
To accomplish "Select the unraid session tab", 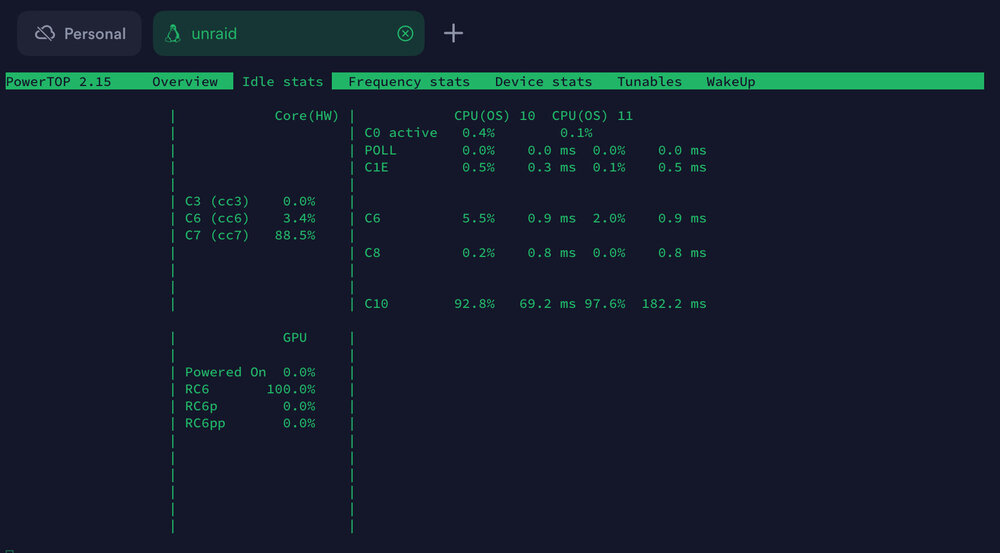I will pyautogui.click(x=288, y=33).
